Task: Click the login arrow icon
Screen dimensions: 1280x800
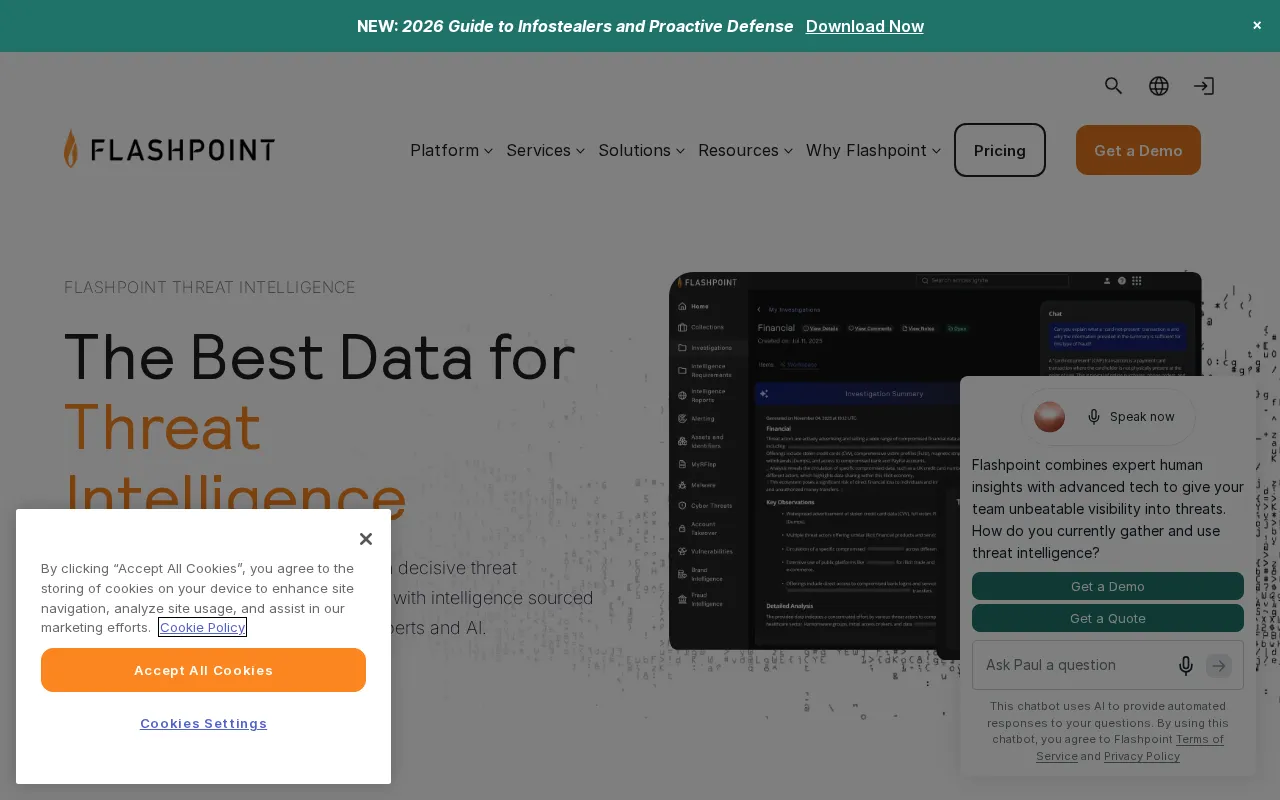Action: click(x=1204, y=86)
